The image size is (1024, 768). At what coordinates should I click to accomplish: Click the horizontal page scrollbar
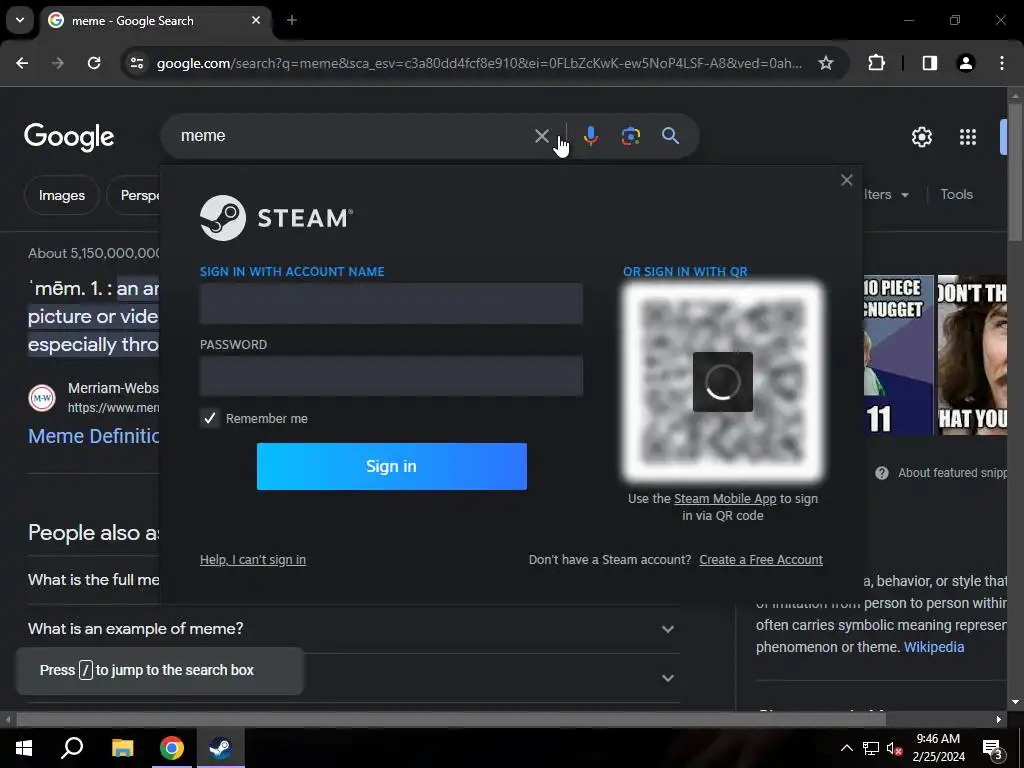click(451, 720)
